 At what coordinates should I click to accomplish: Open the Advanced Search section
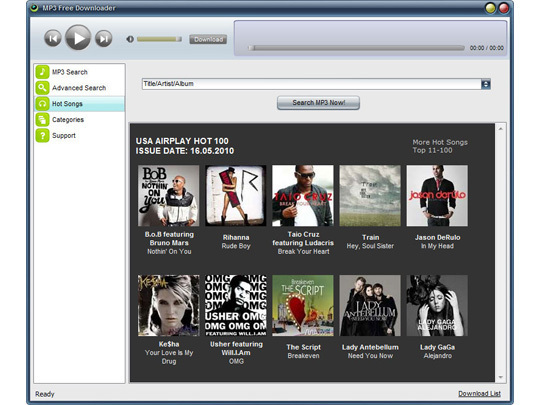pos(80,88)
